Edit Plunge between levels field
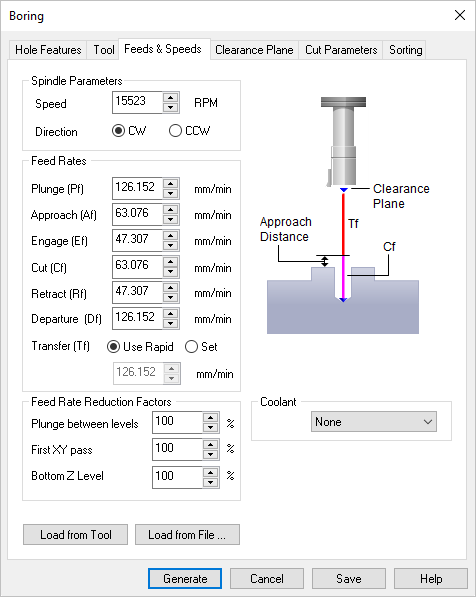 177,422
